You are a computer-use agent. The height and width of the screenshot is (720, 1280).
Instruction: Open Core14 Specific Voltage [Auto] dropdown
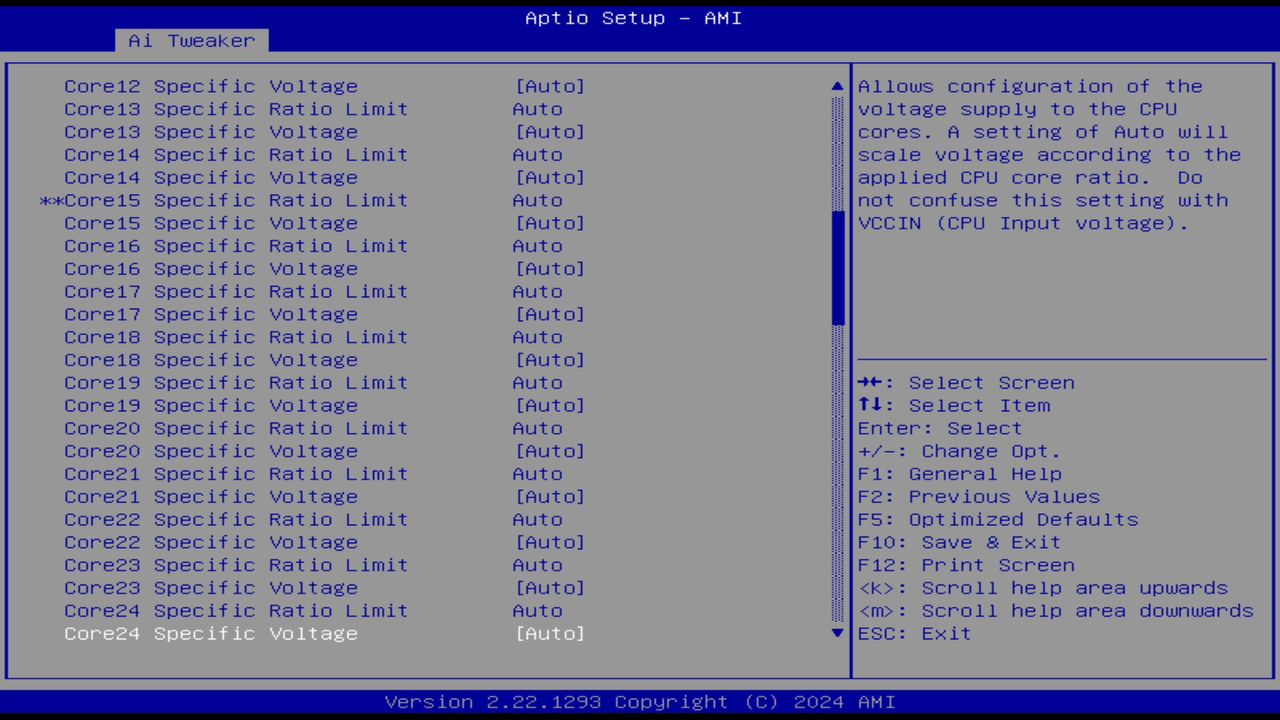click(x=550, y=178)
